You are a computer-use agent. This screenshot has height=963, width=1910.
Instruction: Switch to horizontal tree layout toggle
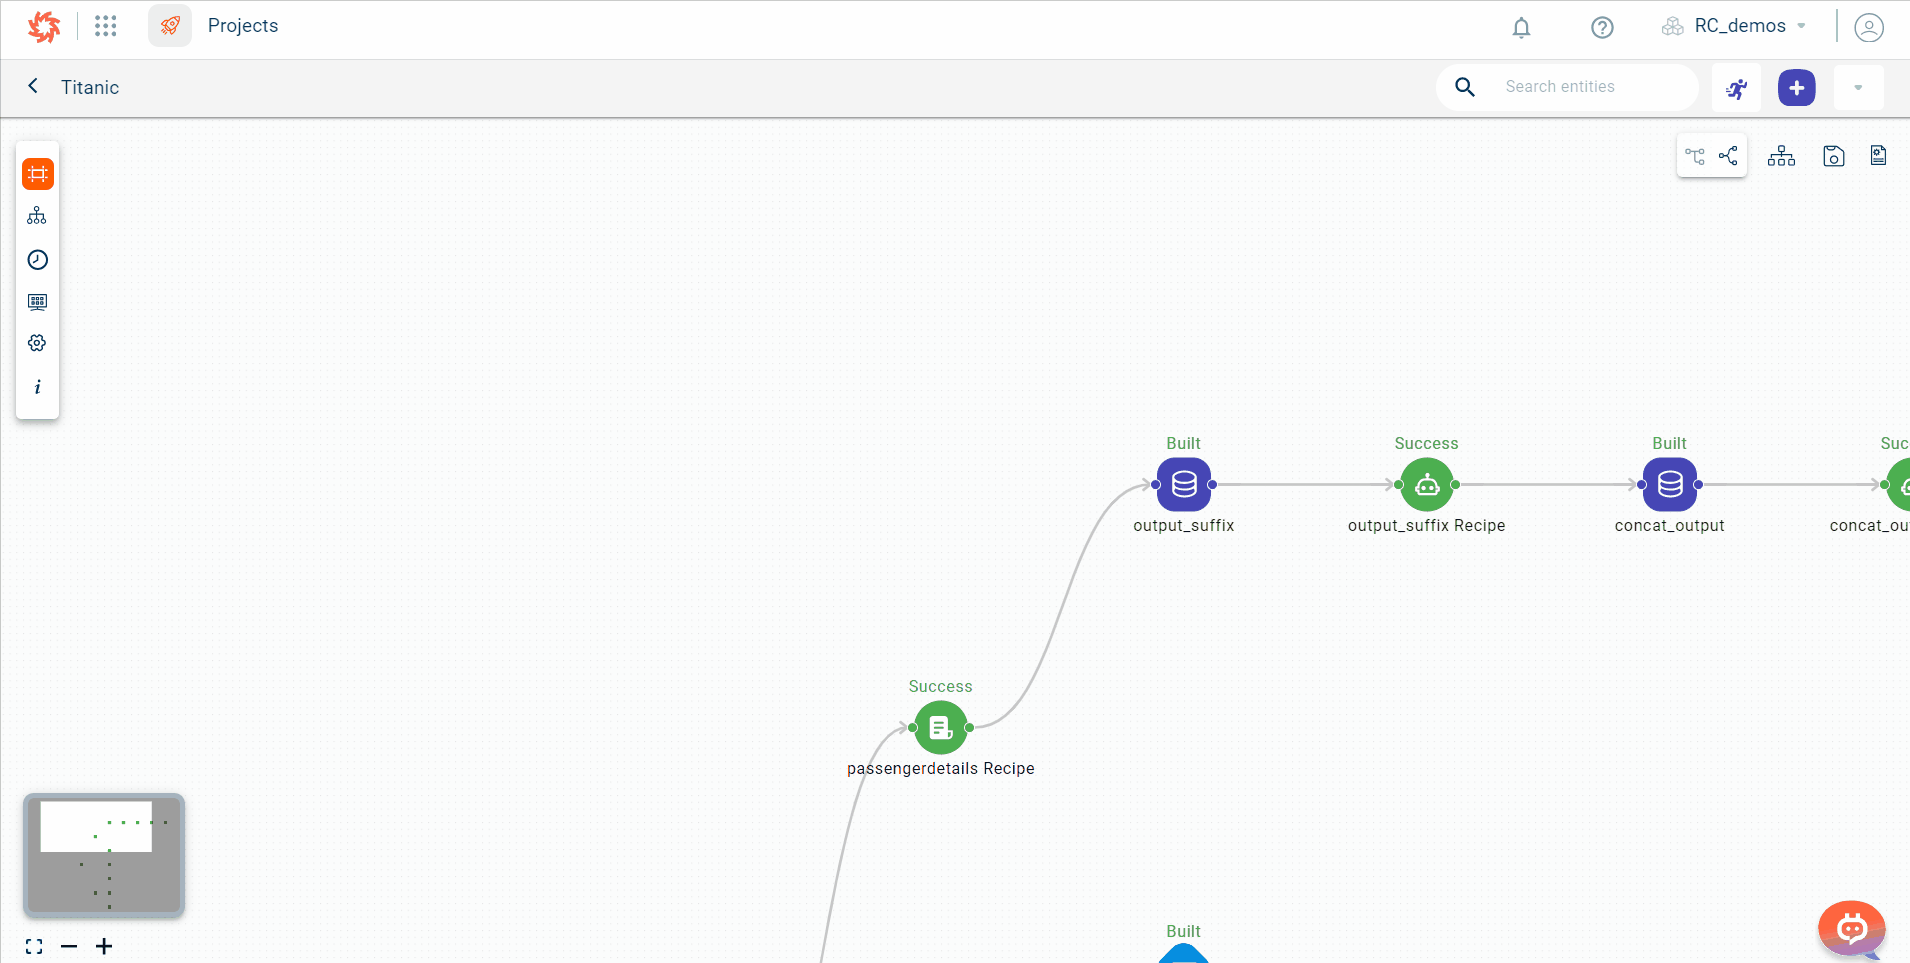click(1695, 156)
